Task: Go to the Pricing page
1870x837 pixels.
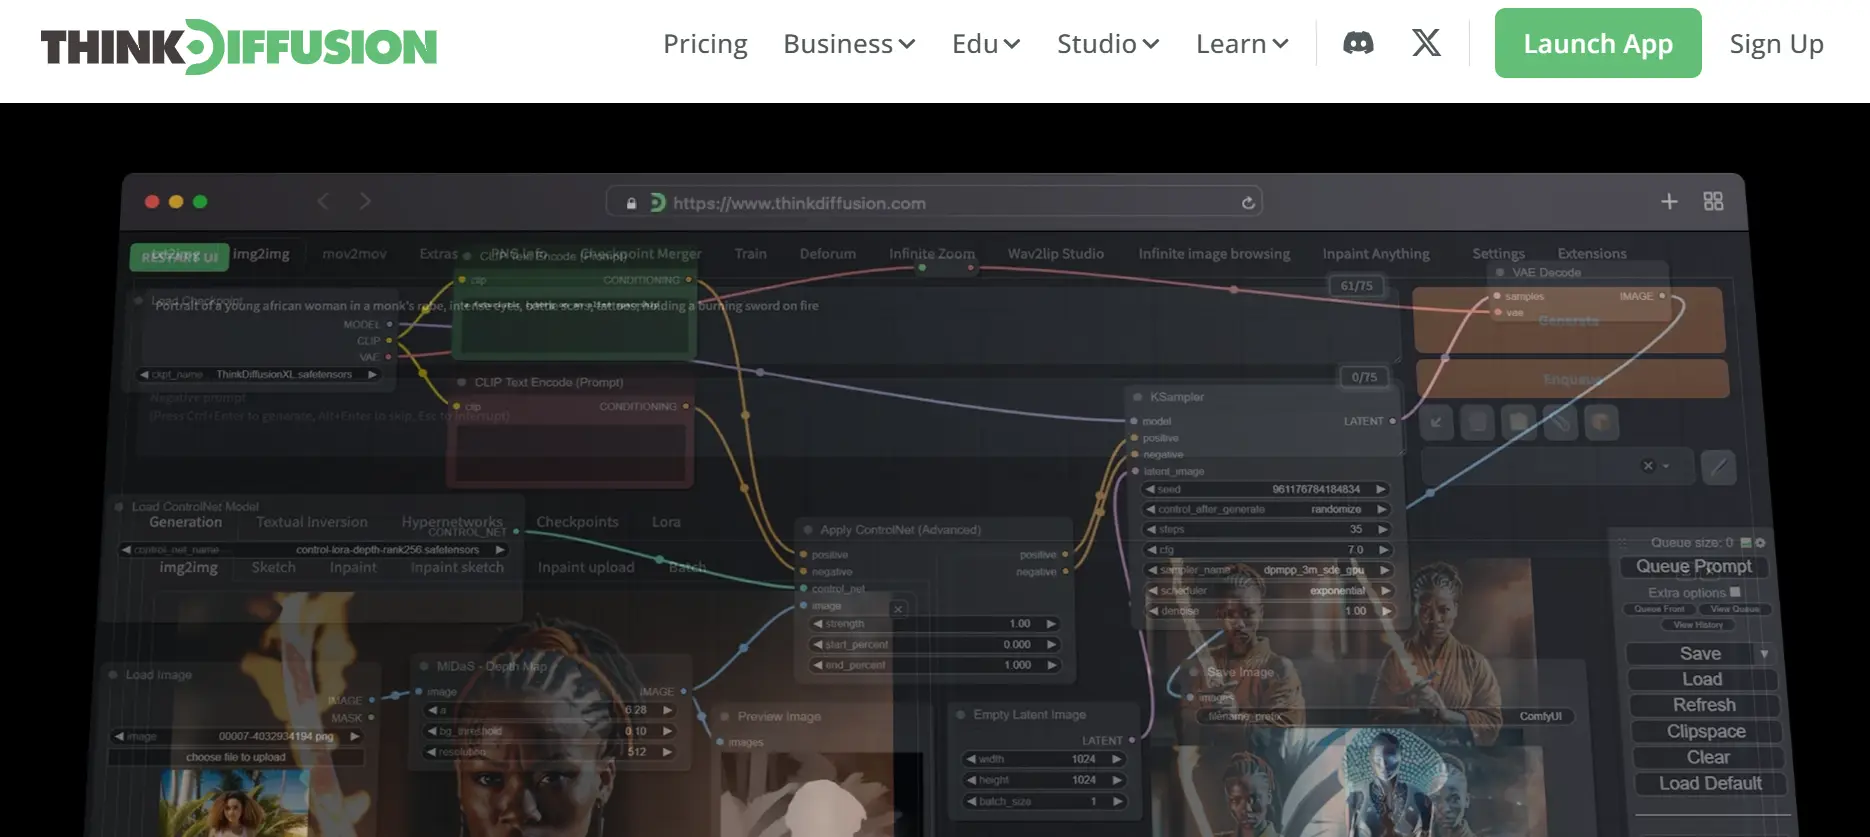Action: pyautogui.click(x=705, y=44)
